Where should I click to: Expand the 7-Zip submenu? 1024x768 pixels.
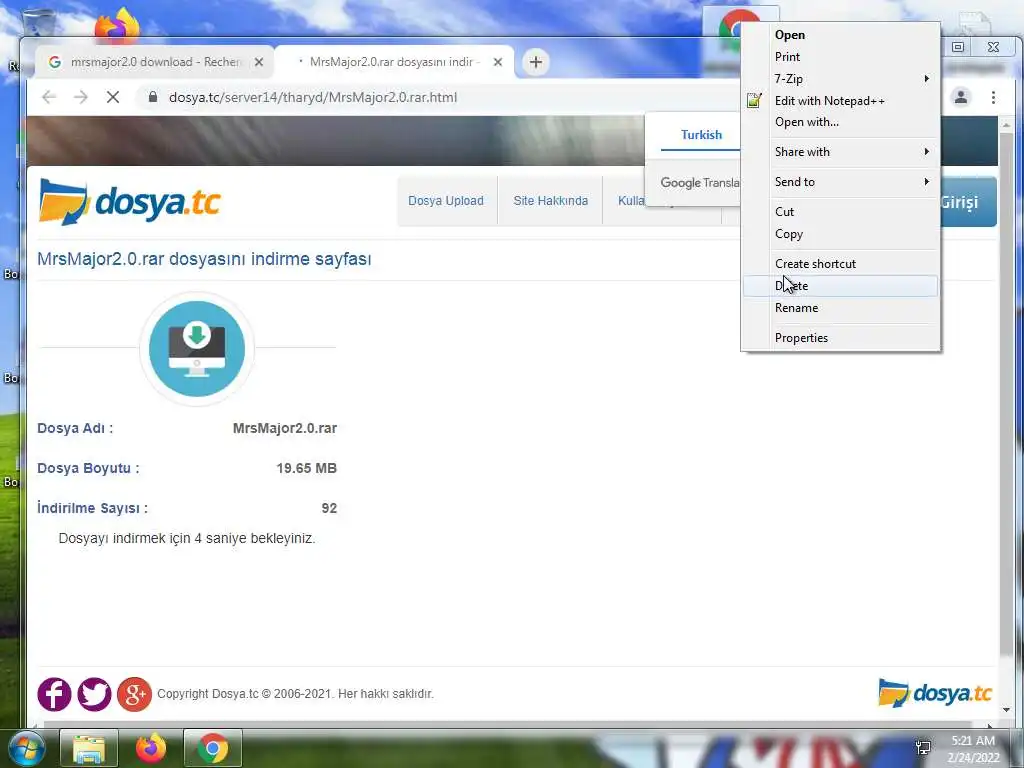pos(840,78)
